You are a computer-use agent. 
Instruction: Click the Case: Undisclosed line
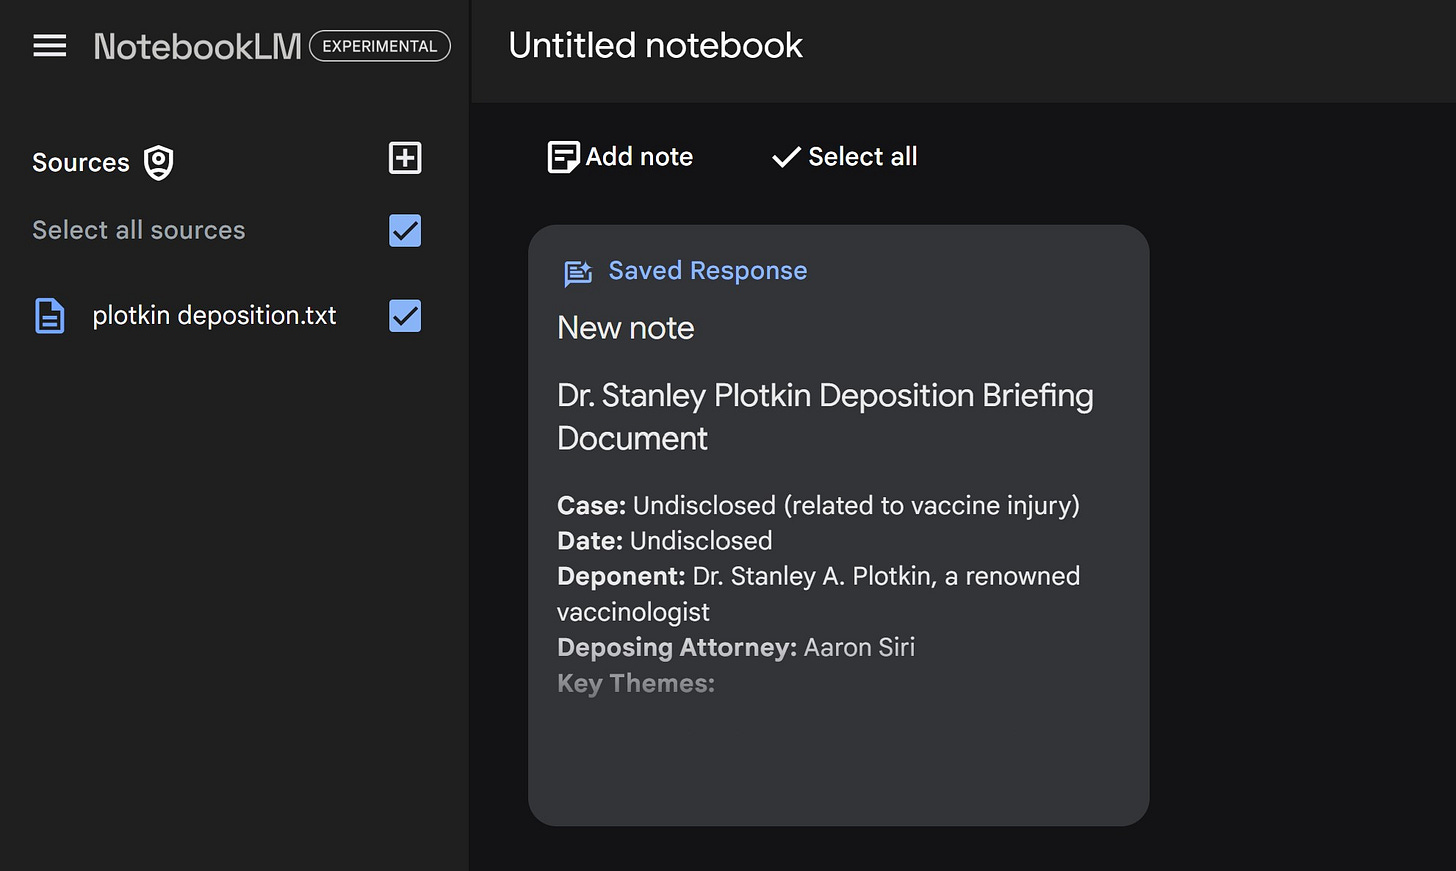[x=818, y=505]
